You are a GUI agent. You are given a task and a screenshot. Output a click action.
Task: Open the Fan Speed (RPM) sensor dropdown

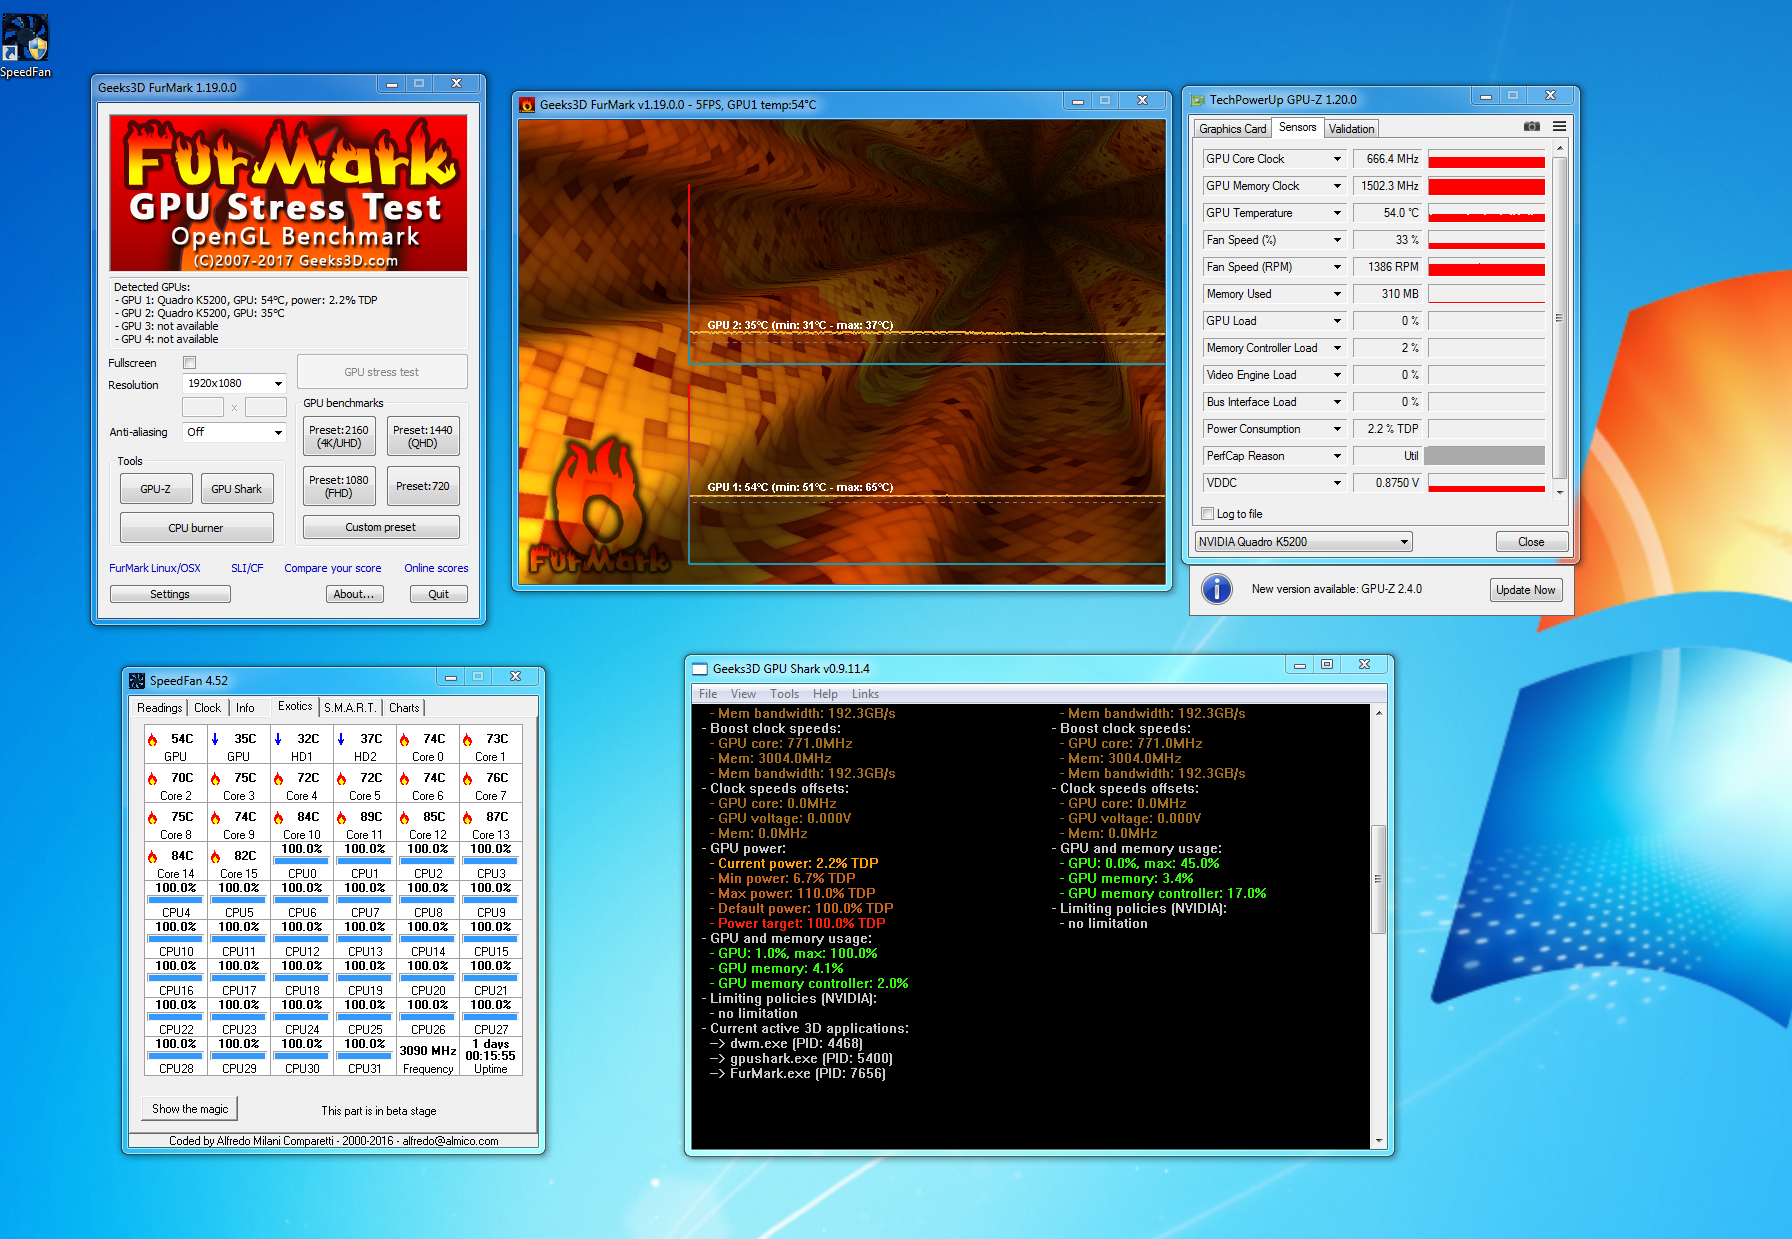tap(1274, 267)
